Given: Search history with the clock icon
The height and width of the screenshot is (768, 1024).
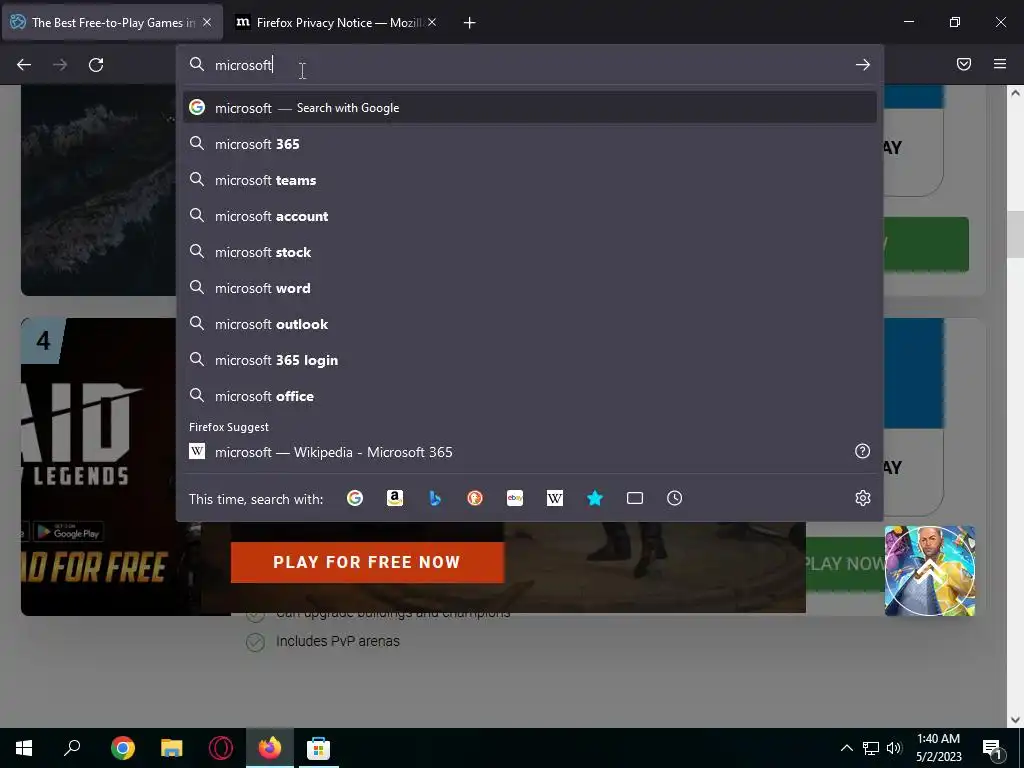Looking at the screenshot, I should tap(675, 498).
